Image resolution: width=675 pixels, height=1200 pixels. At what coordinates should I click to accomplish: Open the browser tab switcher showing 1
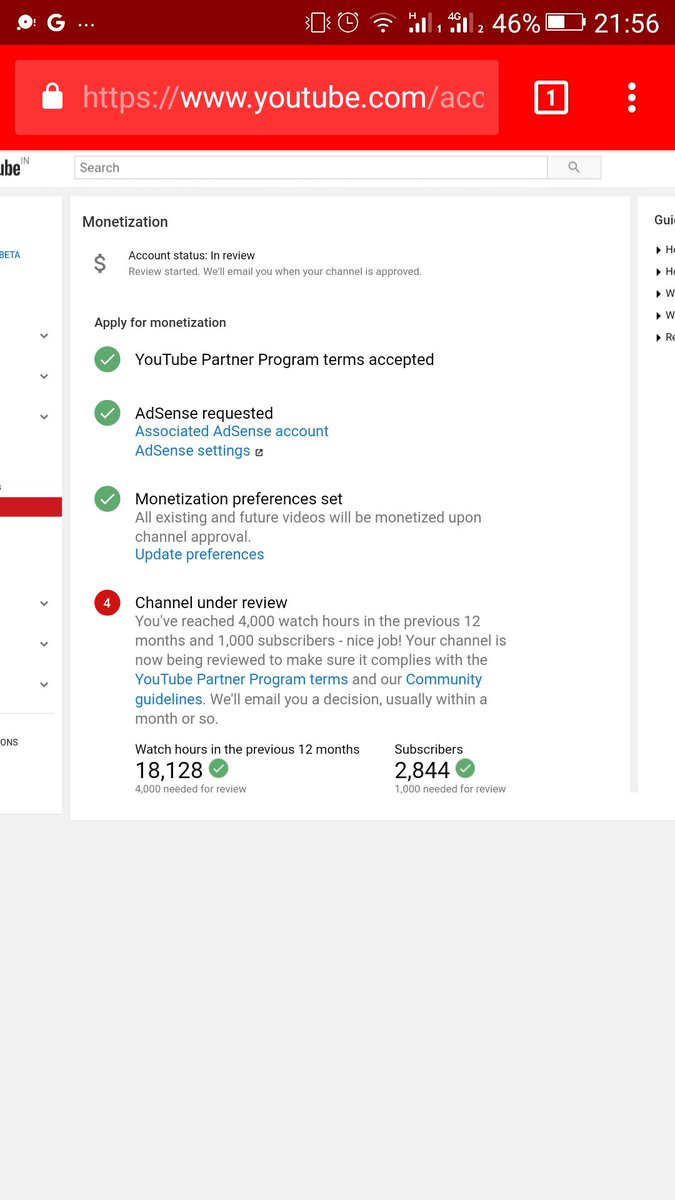[551, 98]
